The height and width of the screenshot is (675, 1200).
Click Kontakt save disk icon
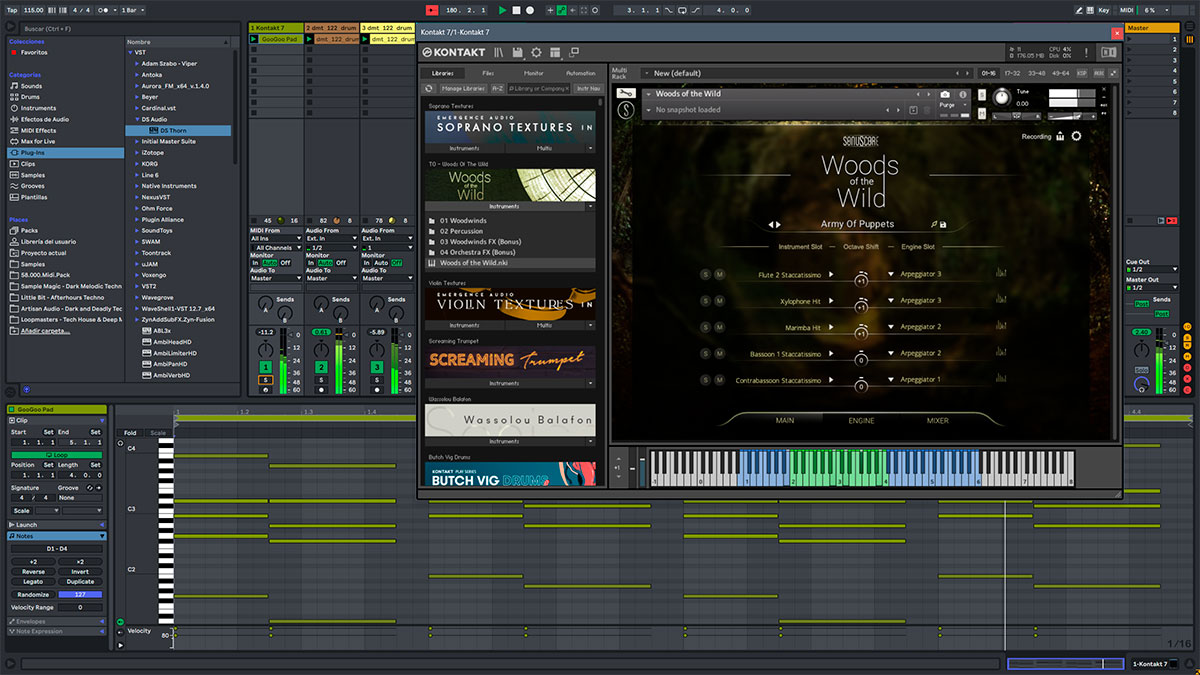click(x=517, y=52)
